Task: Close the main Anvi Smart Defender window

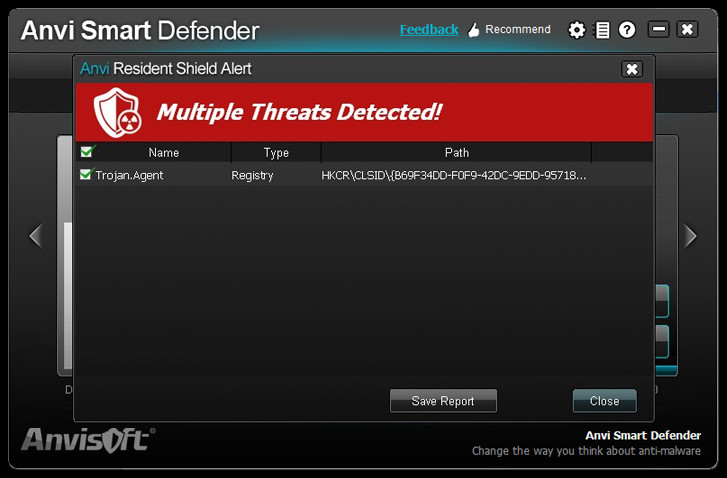Action: click(x=687, y=30)
